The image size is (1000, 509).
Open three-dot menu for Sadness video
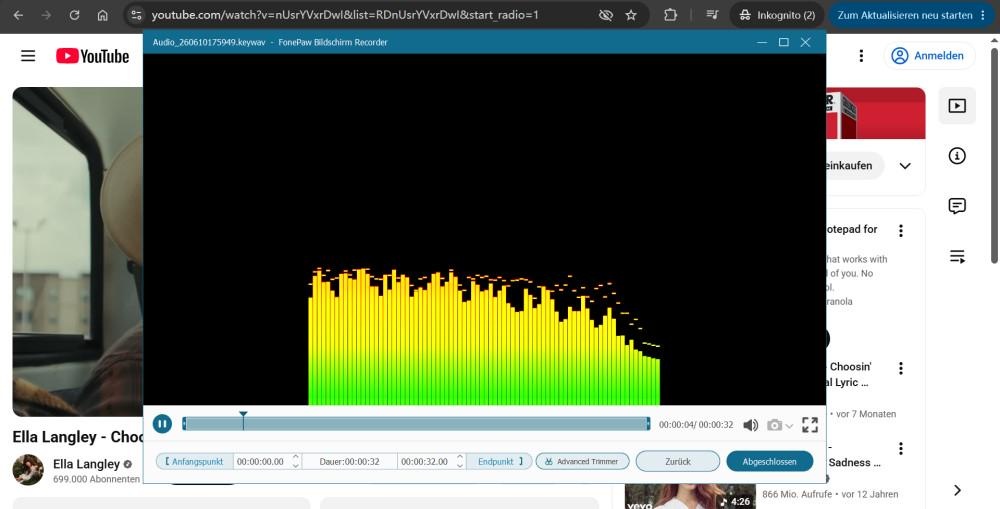coord(901,448)
